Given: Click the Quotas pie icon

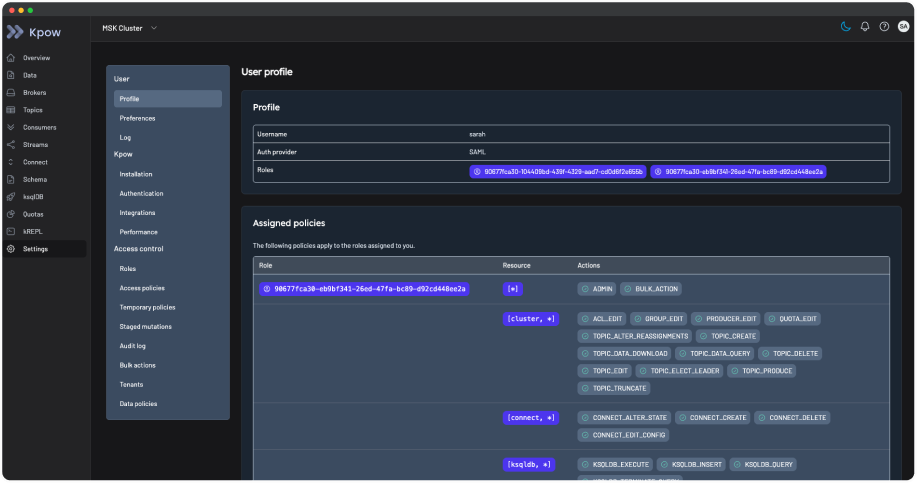Looking at the screenshot, I should tap(11, 214).
